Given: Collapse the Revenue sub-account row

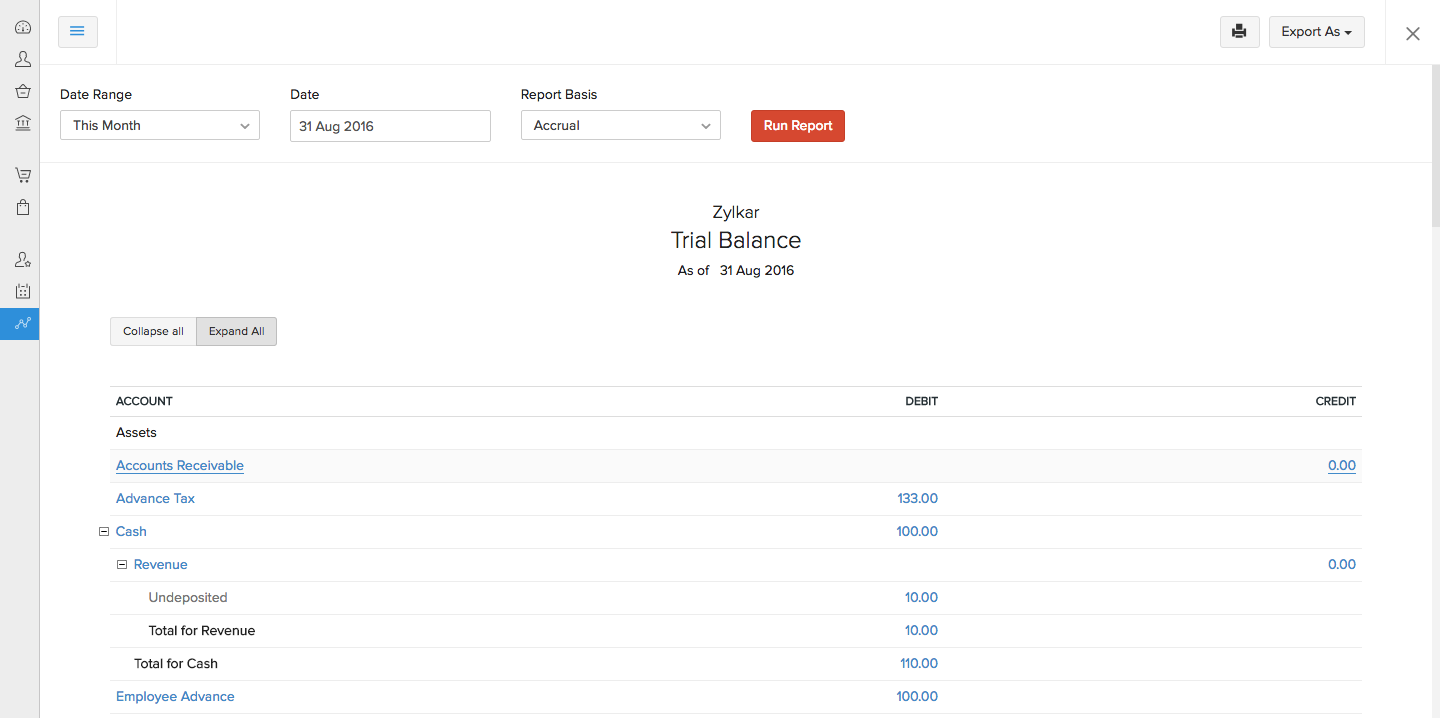Looking at the screenshot, I should [122, 565].
